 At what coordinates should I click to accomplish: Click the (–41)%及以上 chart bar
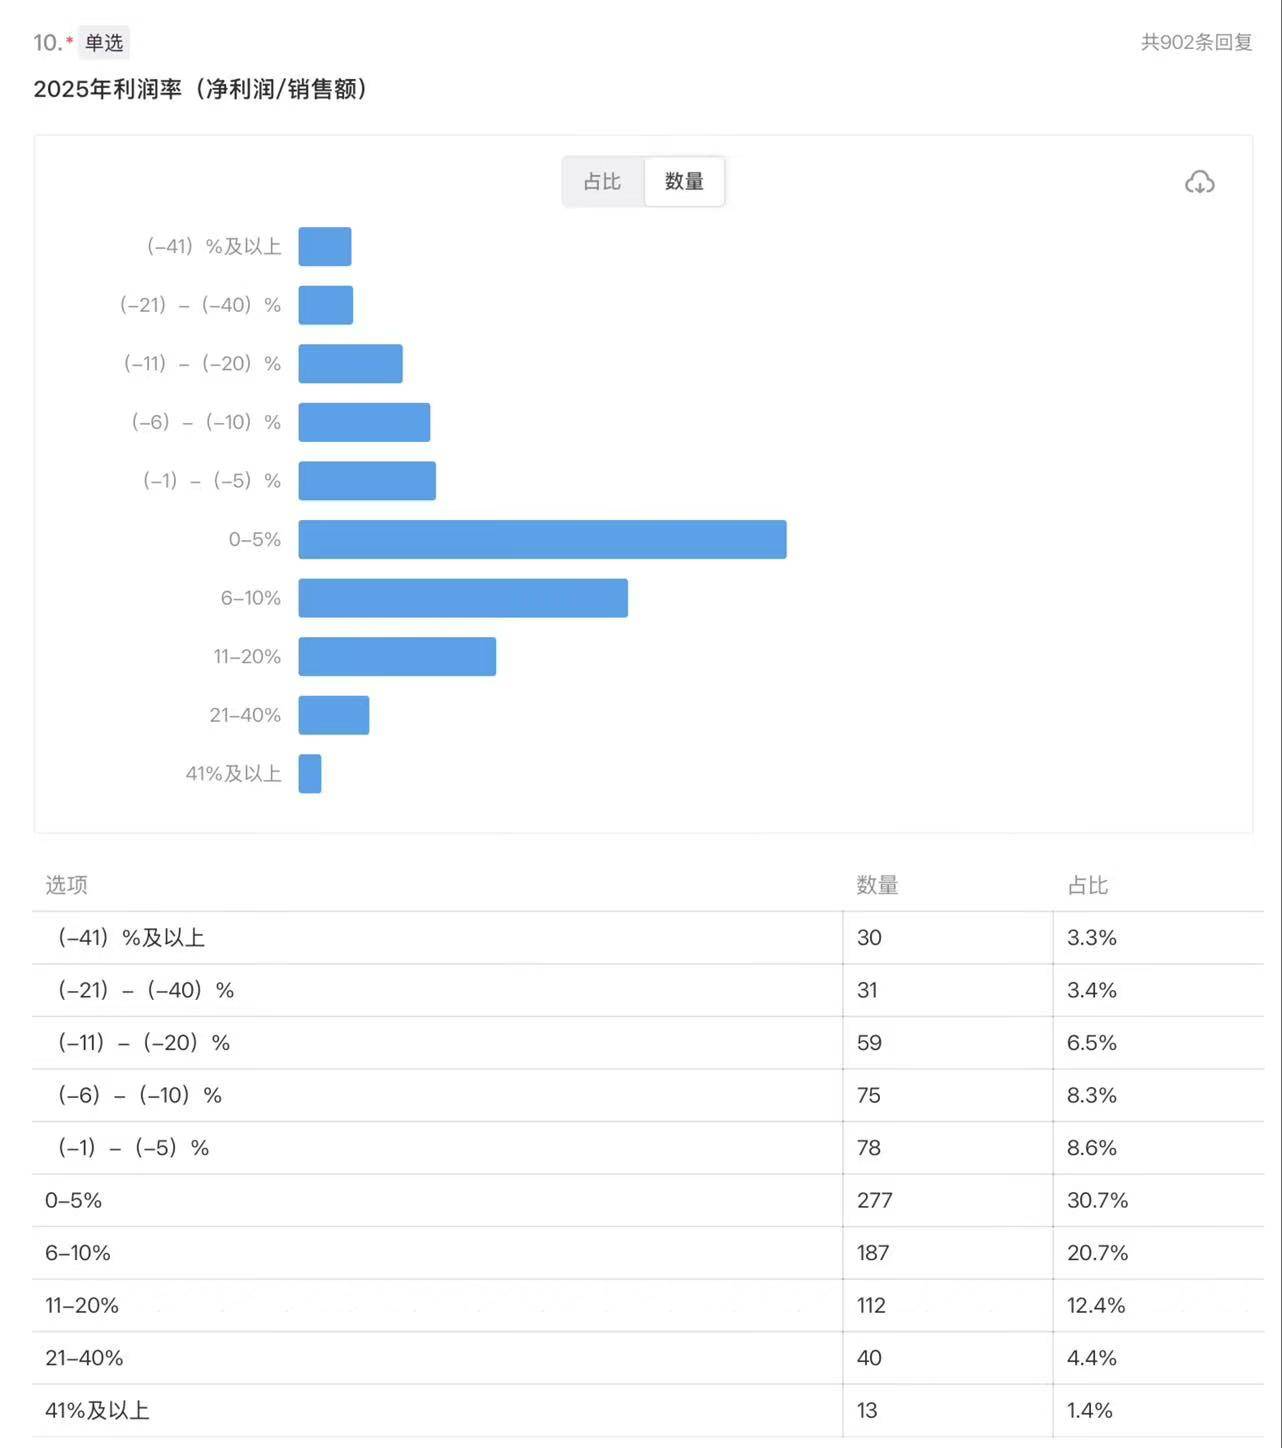(325, 247)
